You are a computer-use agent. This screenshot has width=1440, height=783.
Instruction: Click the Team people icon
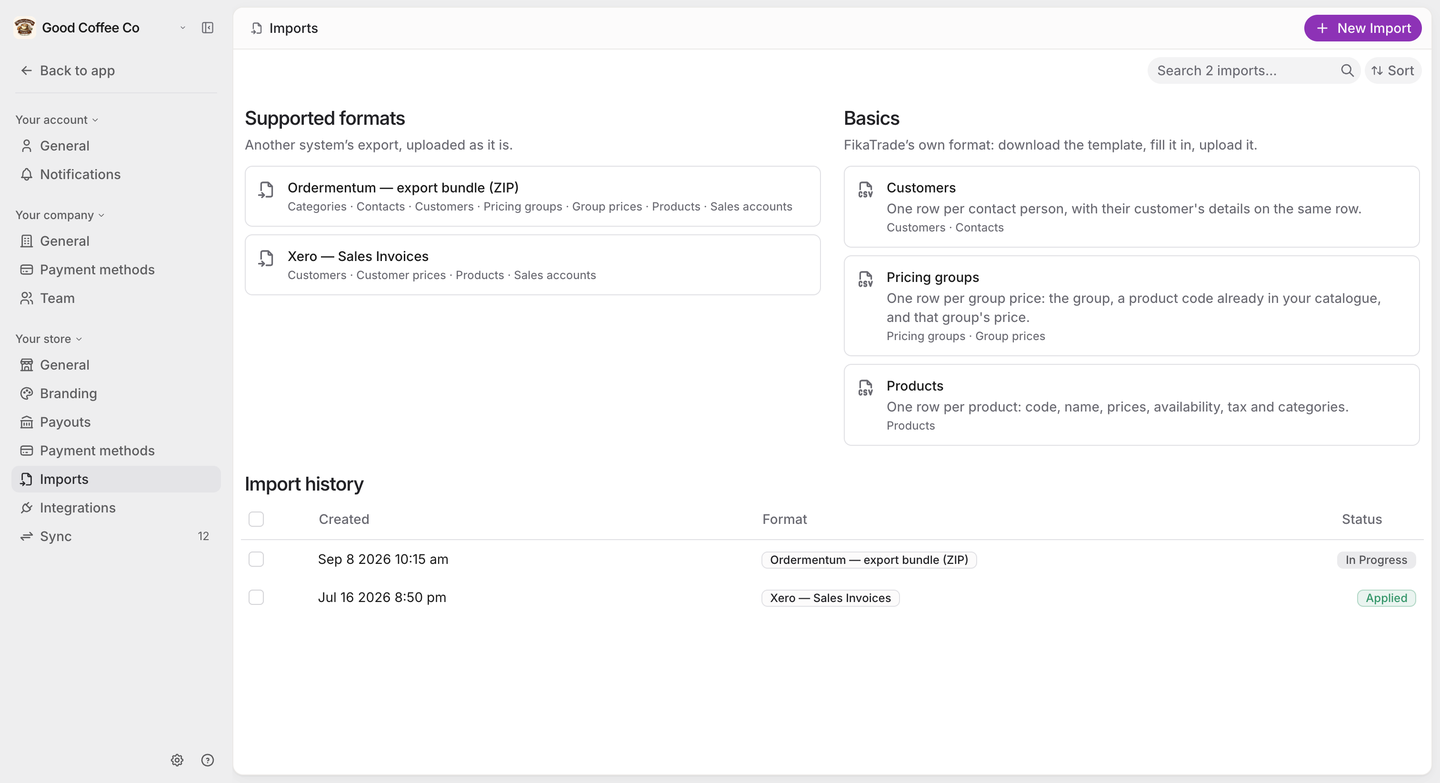27,298
